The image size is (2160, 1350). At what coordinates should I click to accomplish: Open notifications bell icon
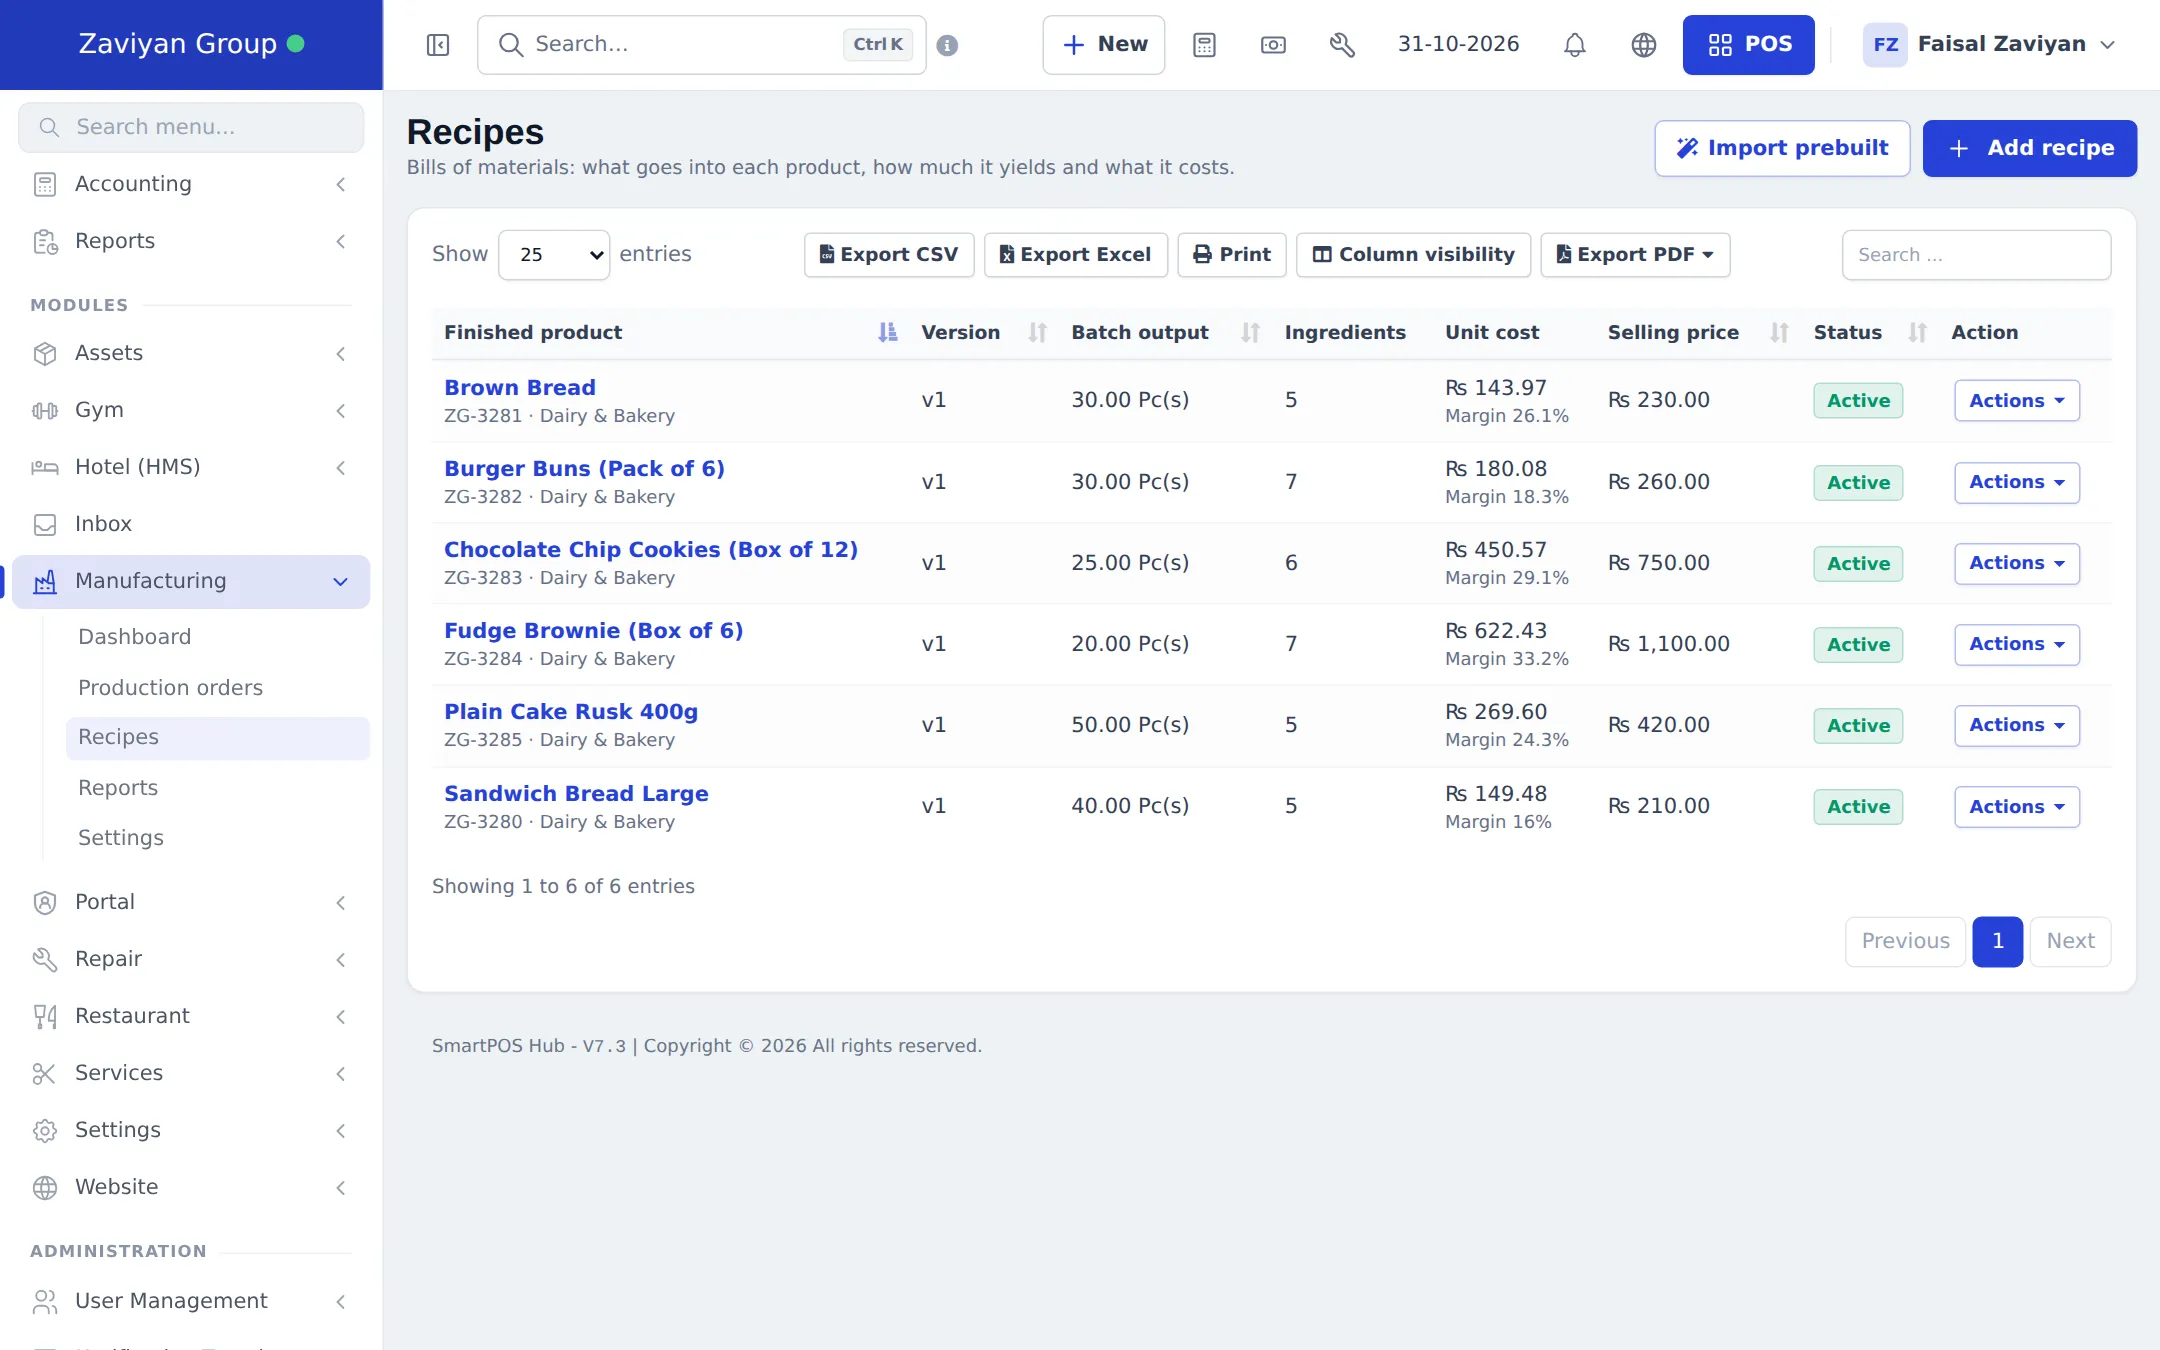[x=1575, y=45]
